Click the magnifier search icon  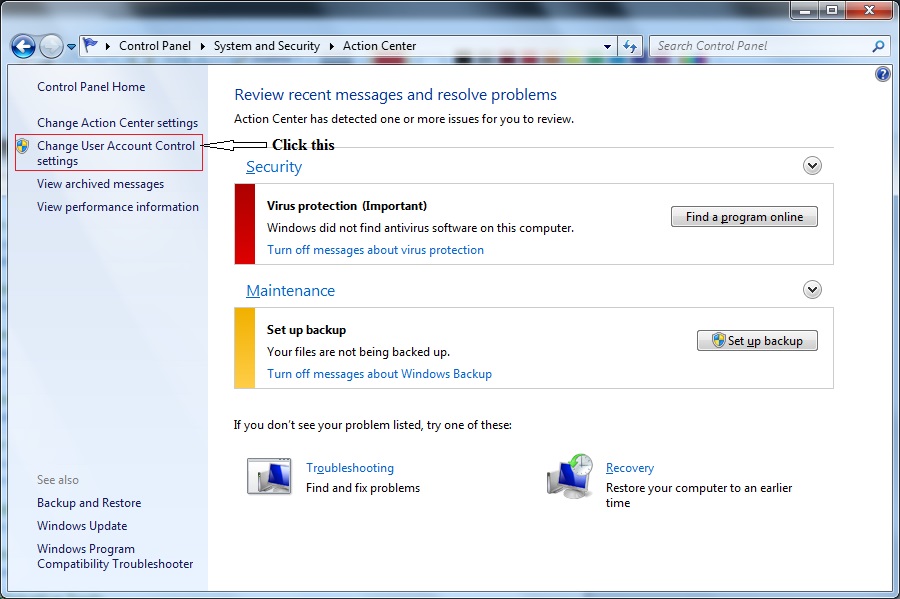(878, 46)
